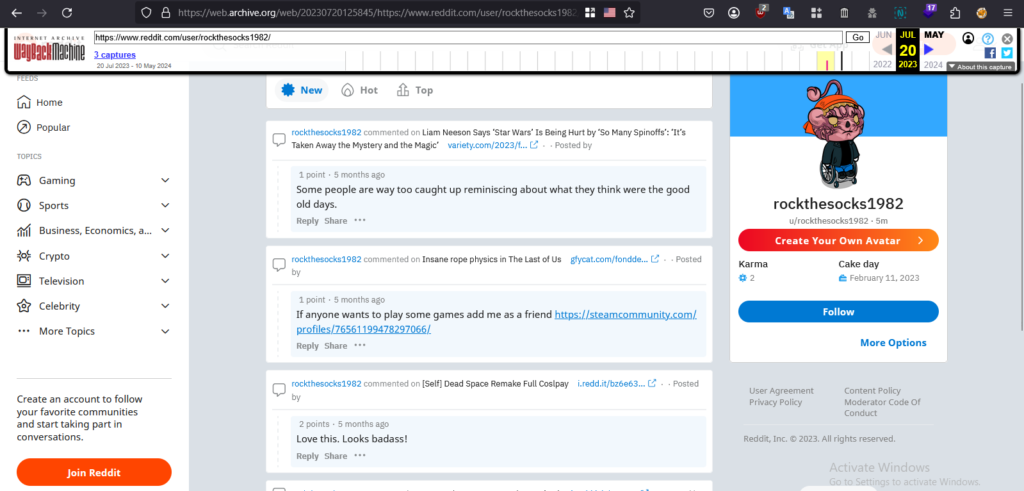
Task: Click the Join Reddit button
Action: (x=94, y=473)
